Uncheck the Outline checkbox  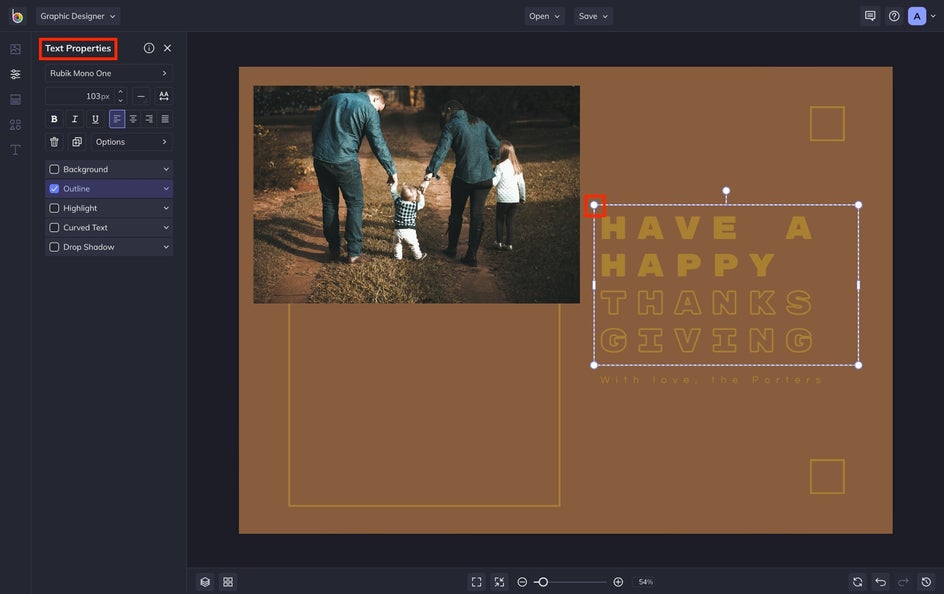(54, 188)
